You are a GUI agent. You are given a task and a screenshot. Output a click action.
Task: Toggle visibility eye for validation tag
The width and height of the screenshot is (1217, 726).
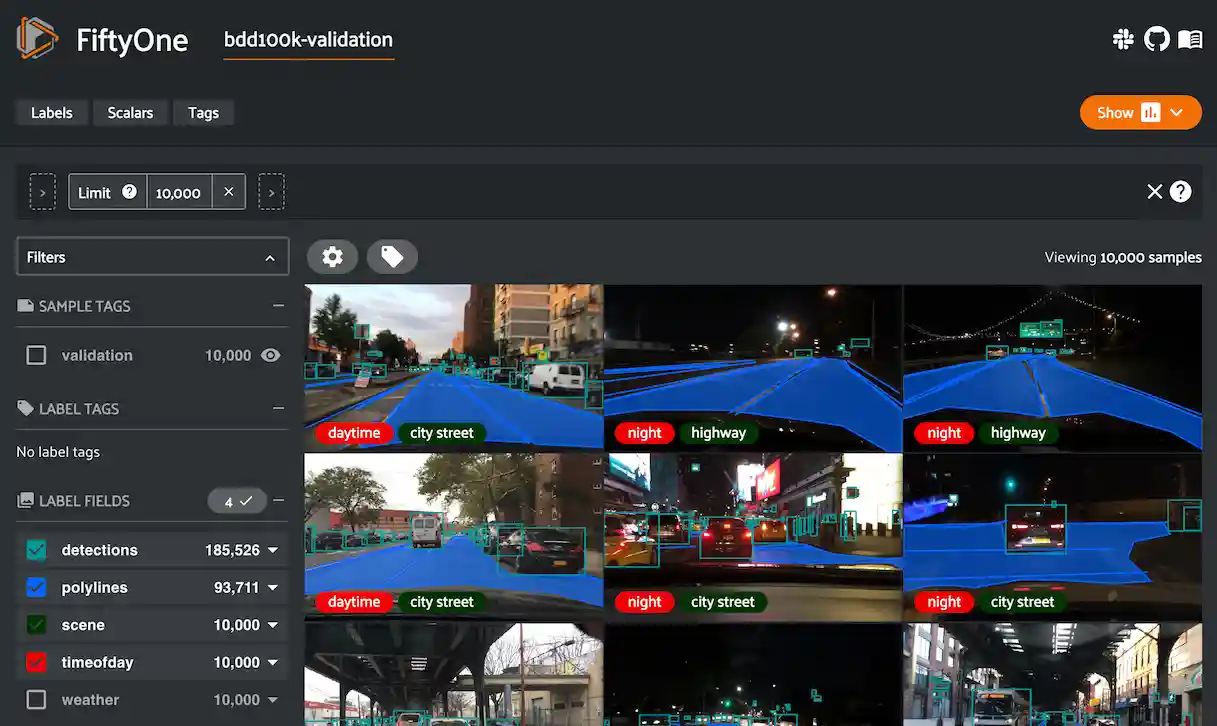[x=270, y=355]
